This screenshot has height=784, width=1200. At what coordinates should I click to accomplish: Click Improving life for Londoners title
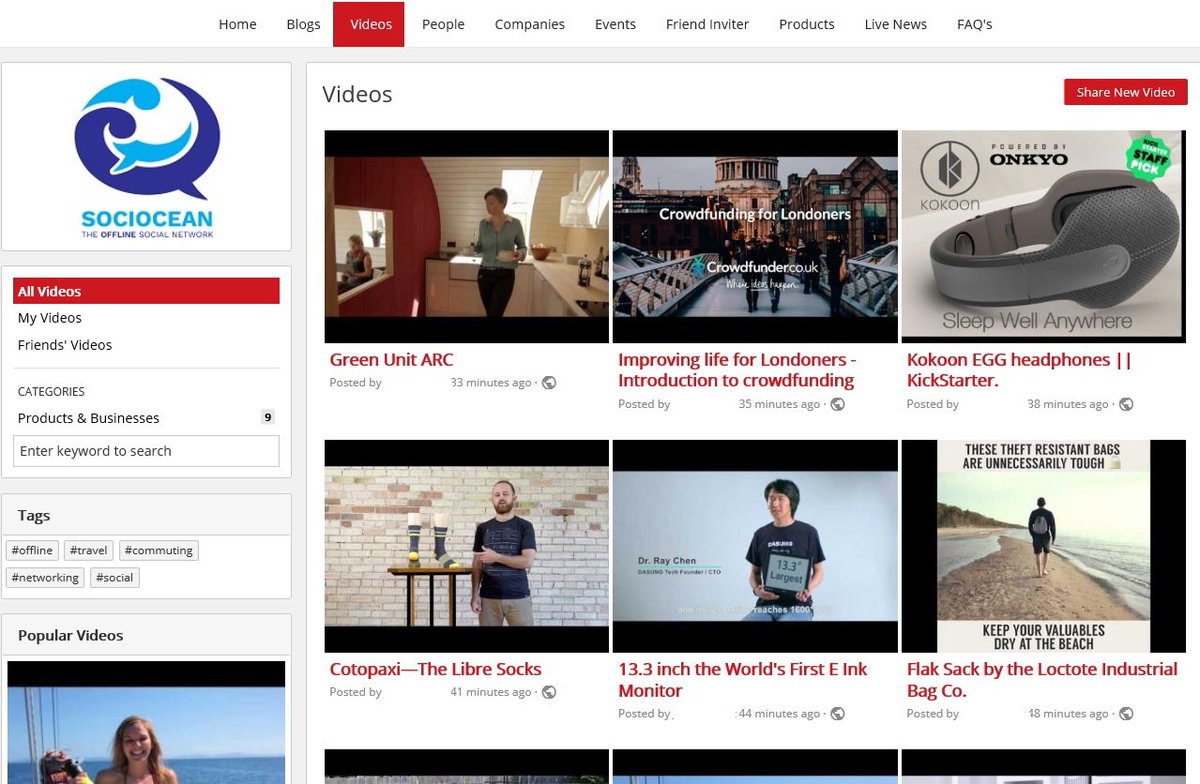point(737,370)
